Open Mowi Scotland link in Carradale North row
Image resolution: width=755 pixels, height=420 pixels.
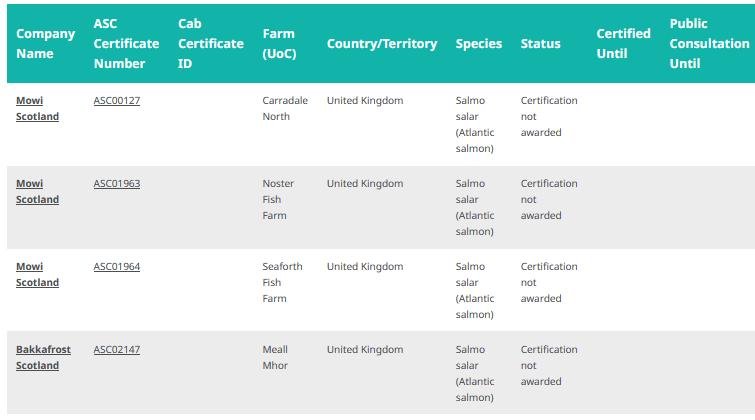pyautogui.click(x=37, y=109)
